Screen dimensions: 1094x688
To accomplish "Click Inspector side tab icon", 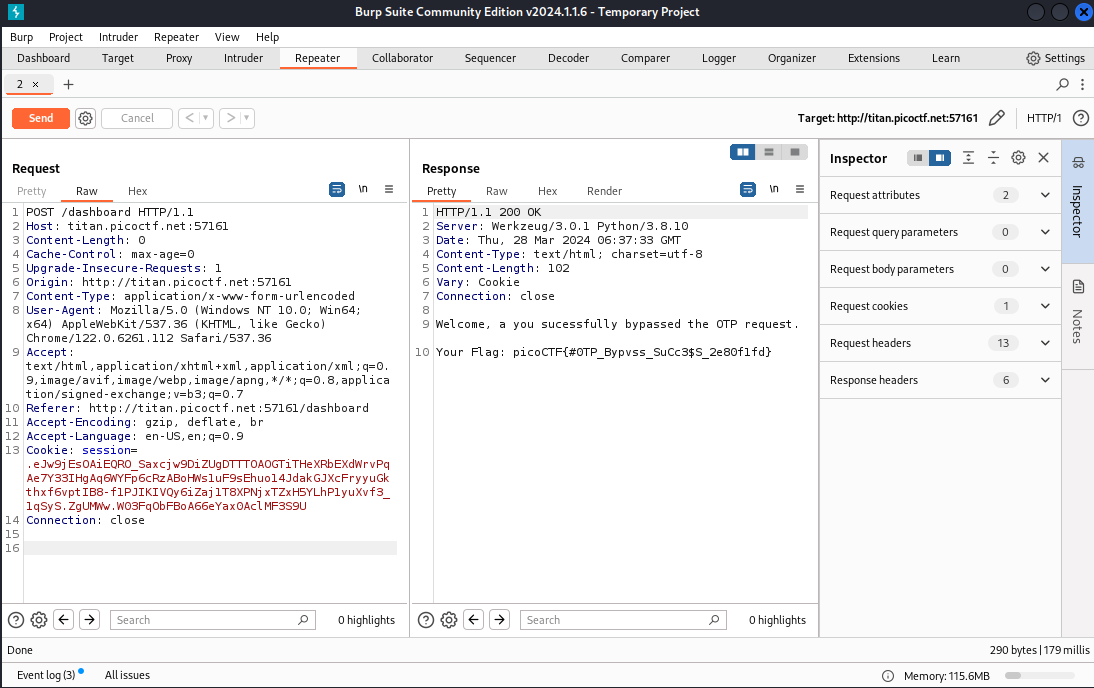I will pos(1078,163).
